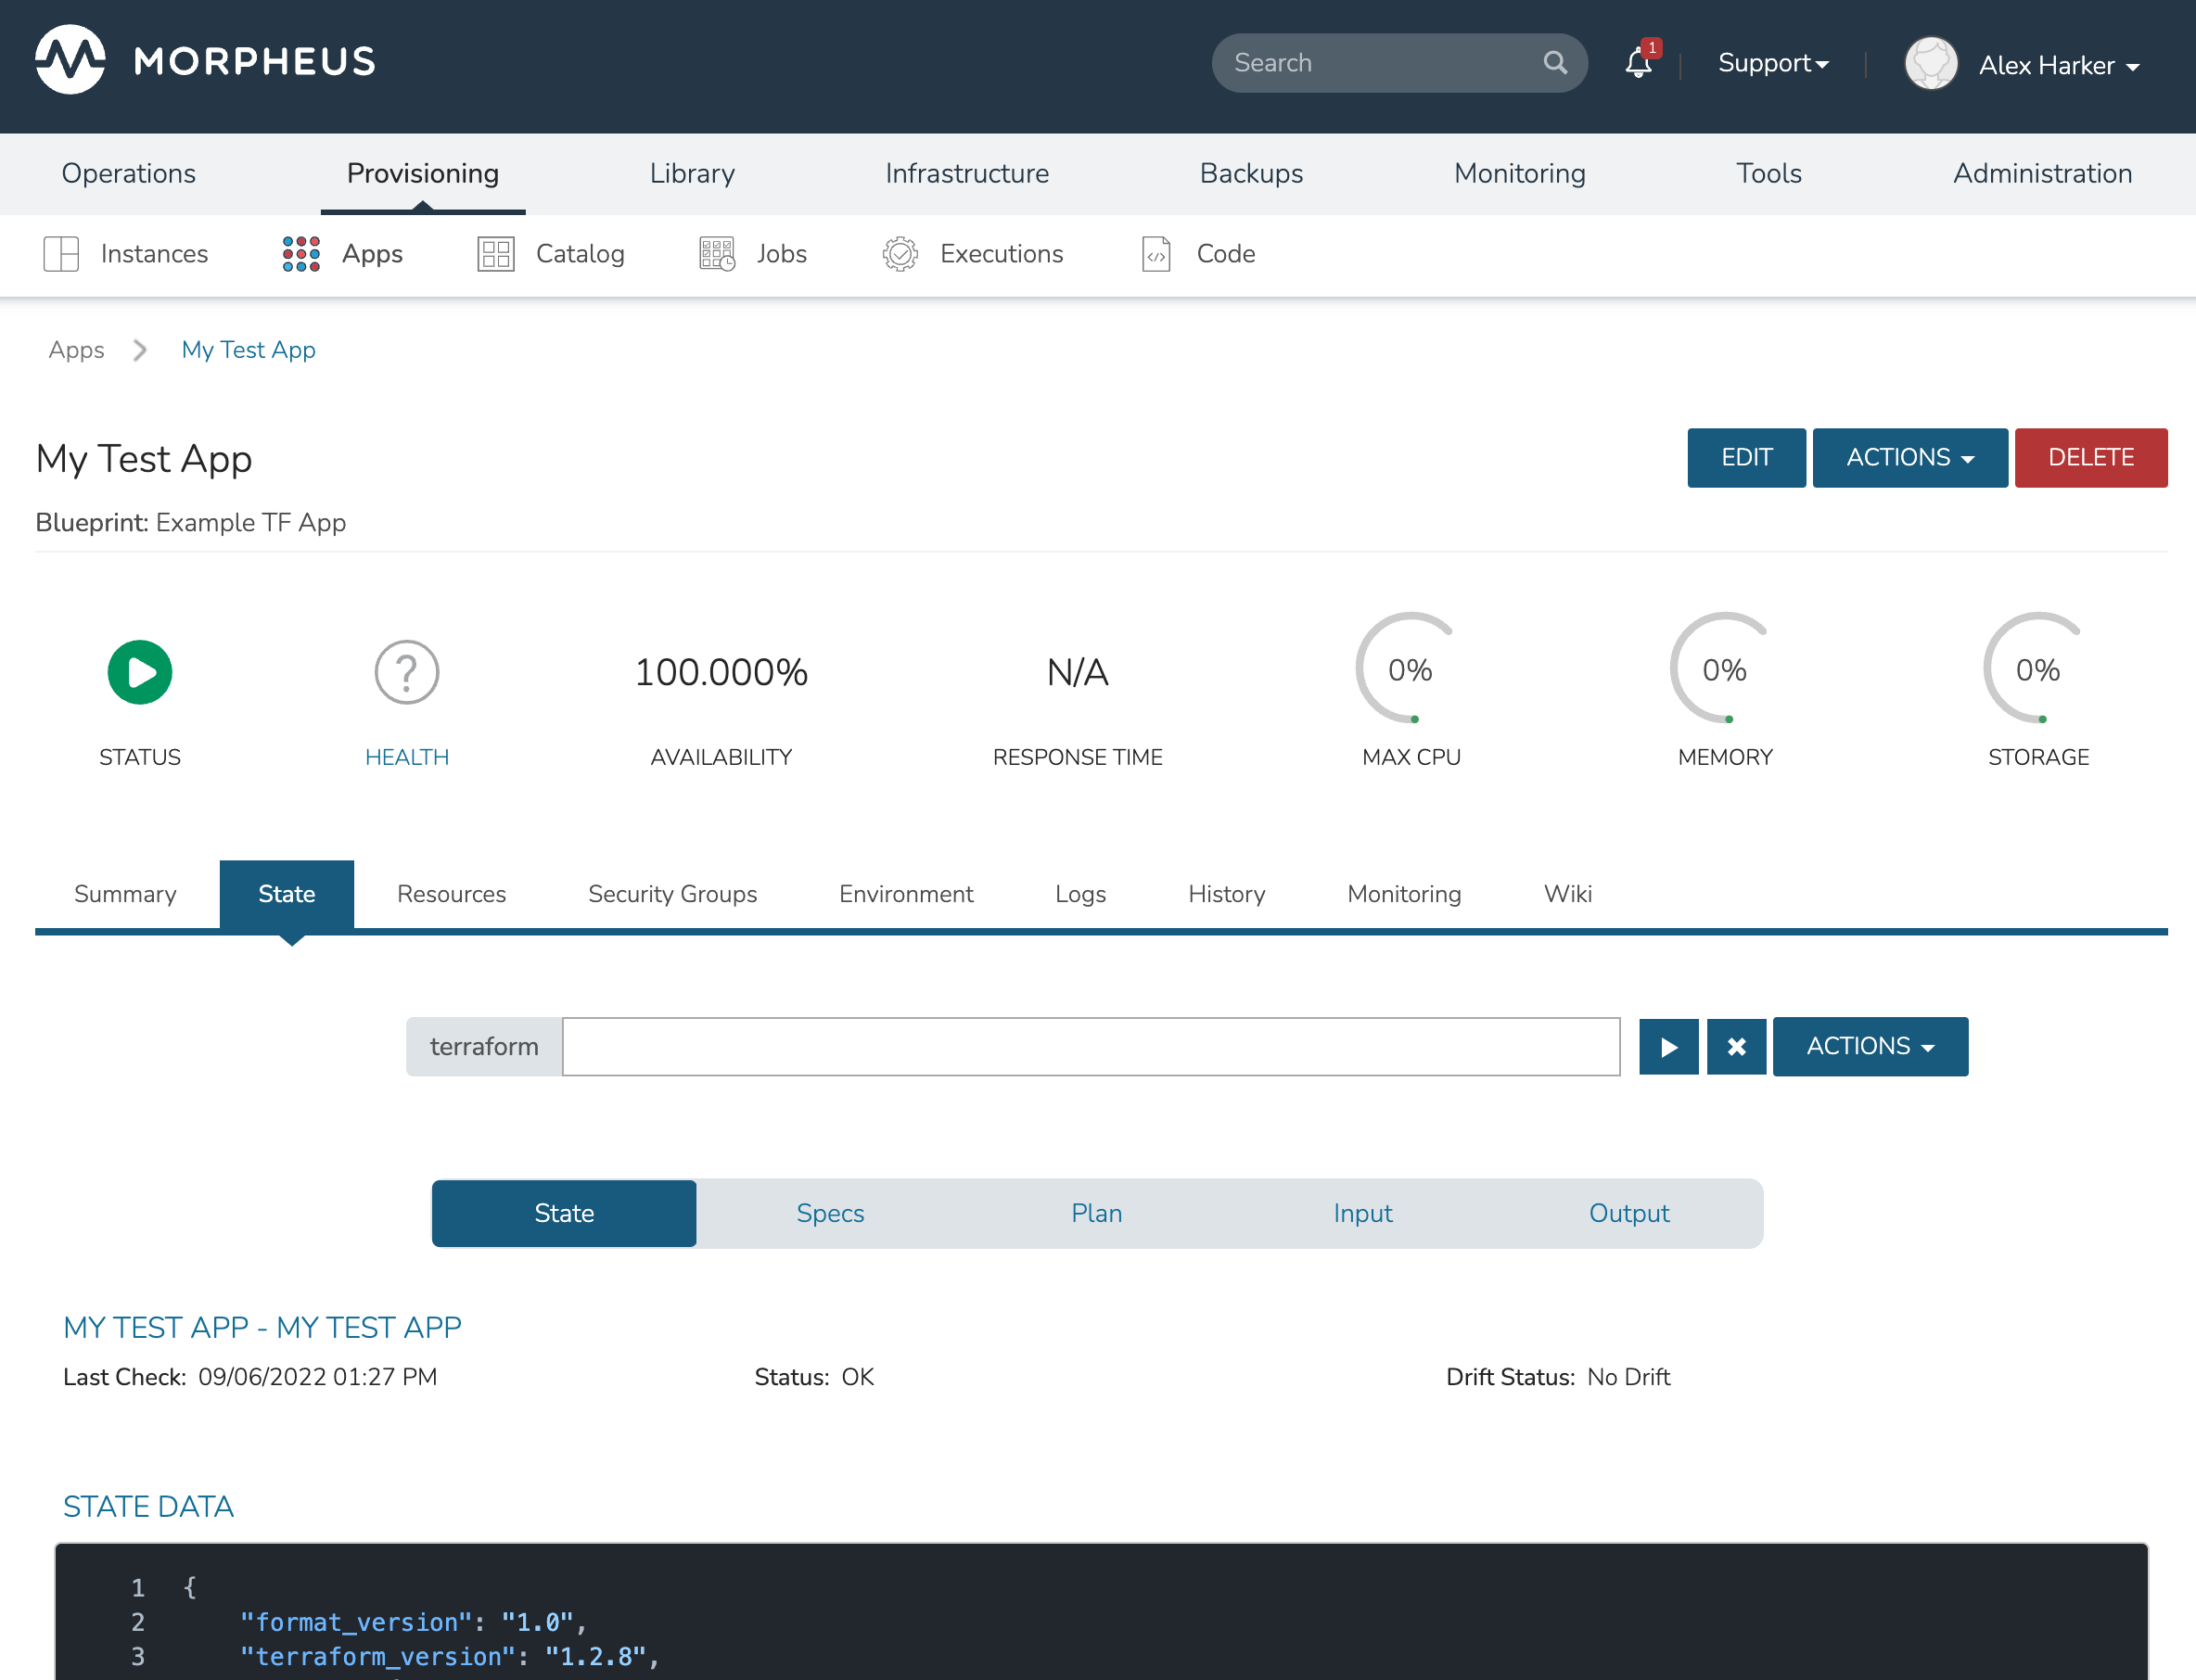Click the Health question mark icon
The height and width of the screenshot is (1680, 2196).
(x=406, y=672)
